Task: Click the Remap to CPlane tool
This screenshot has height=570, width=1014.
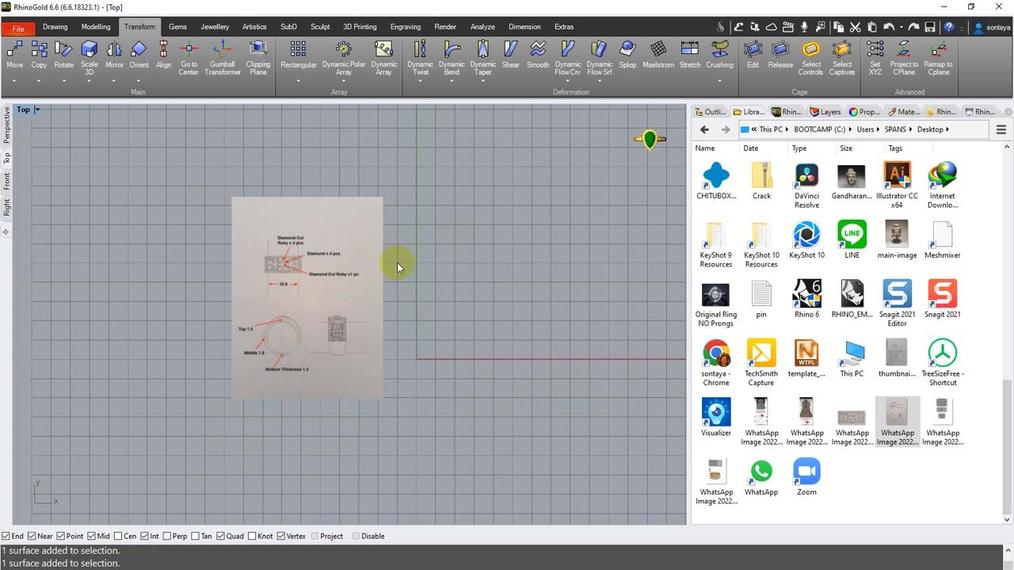Action: coord(938,58)
